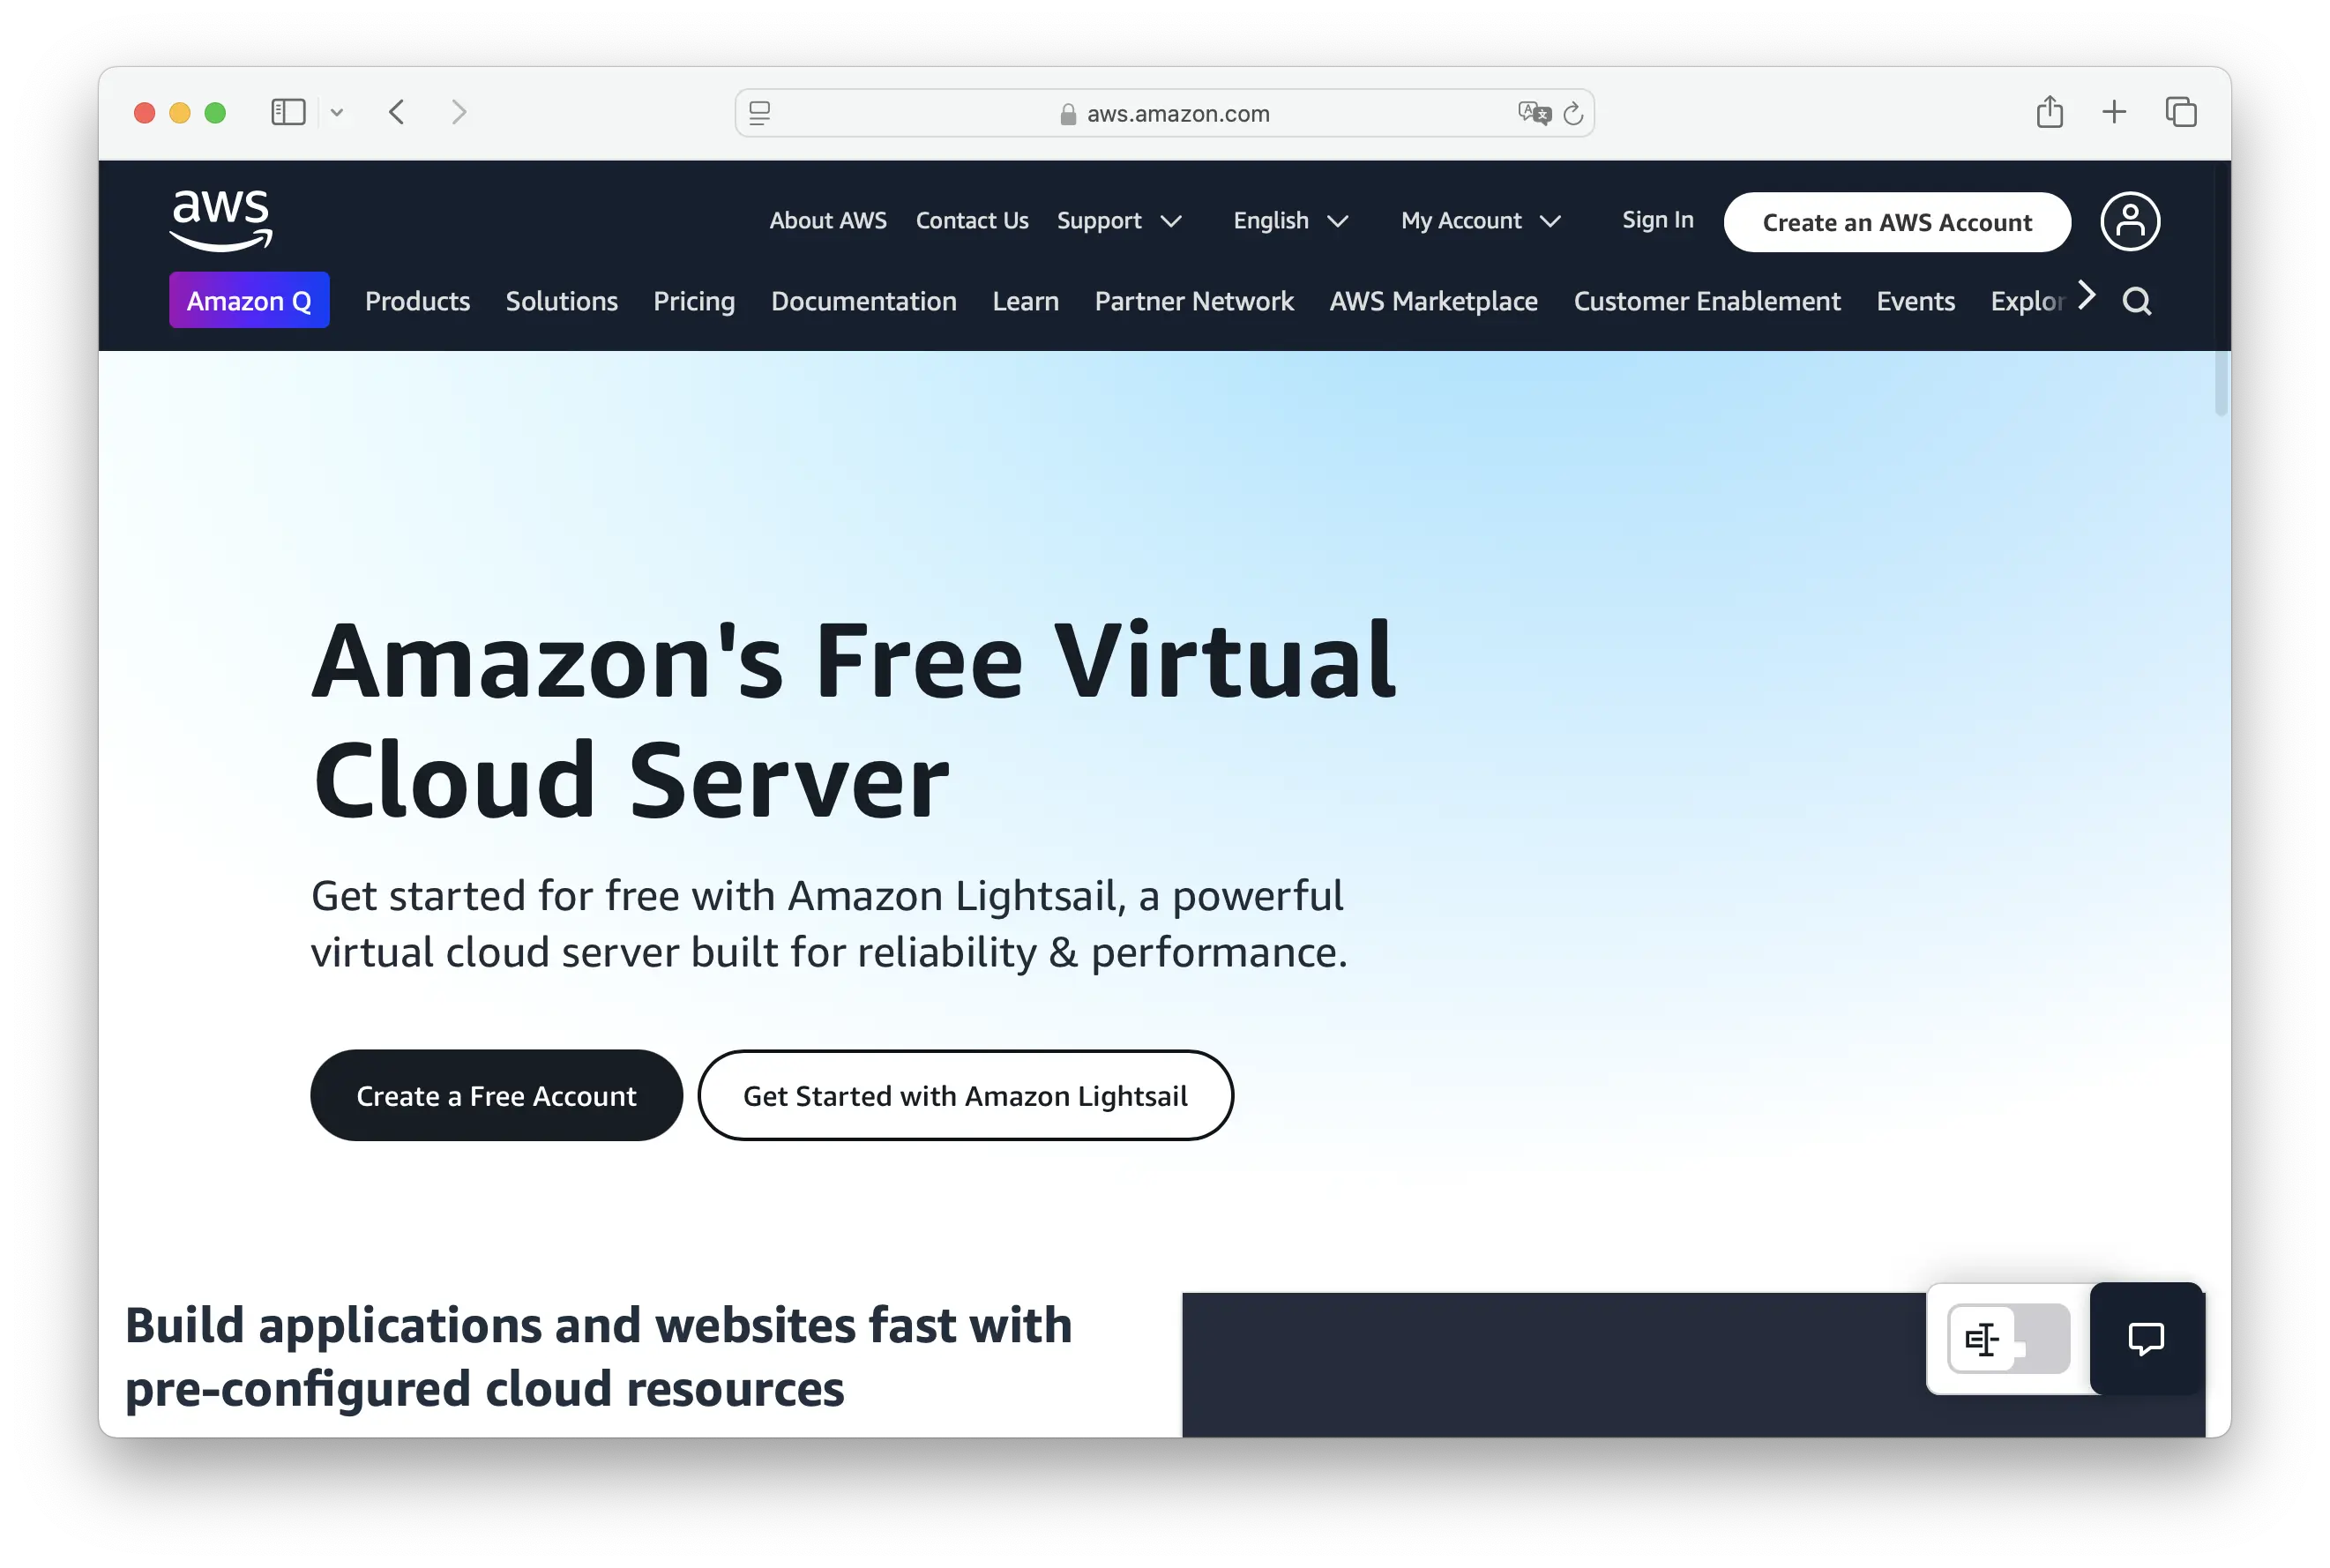Share the page via the share icon
Image resolution: width=2330 pixels, height=1568 pixels.
[2051, 112]
